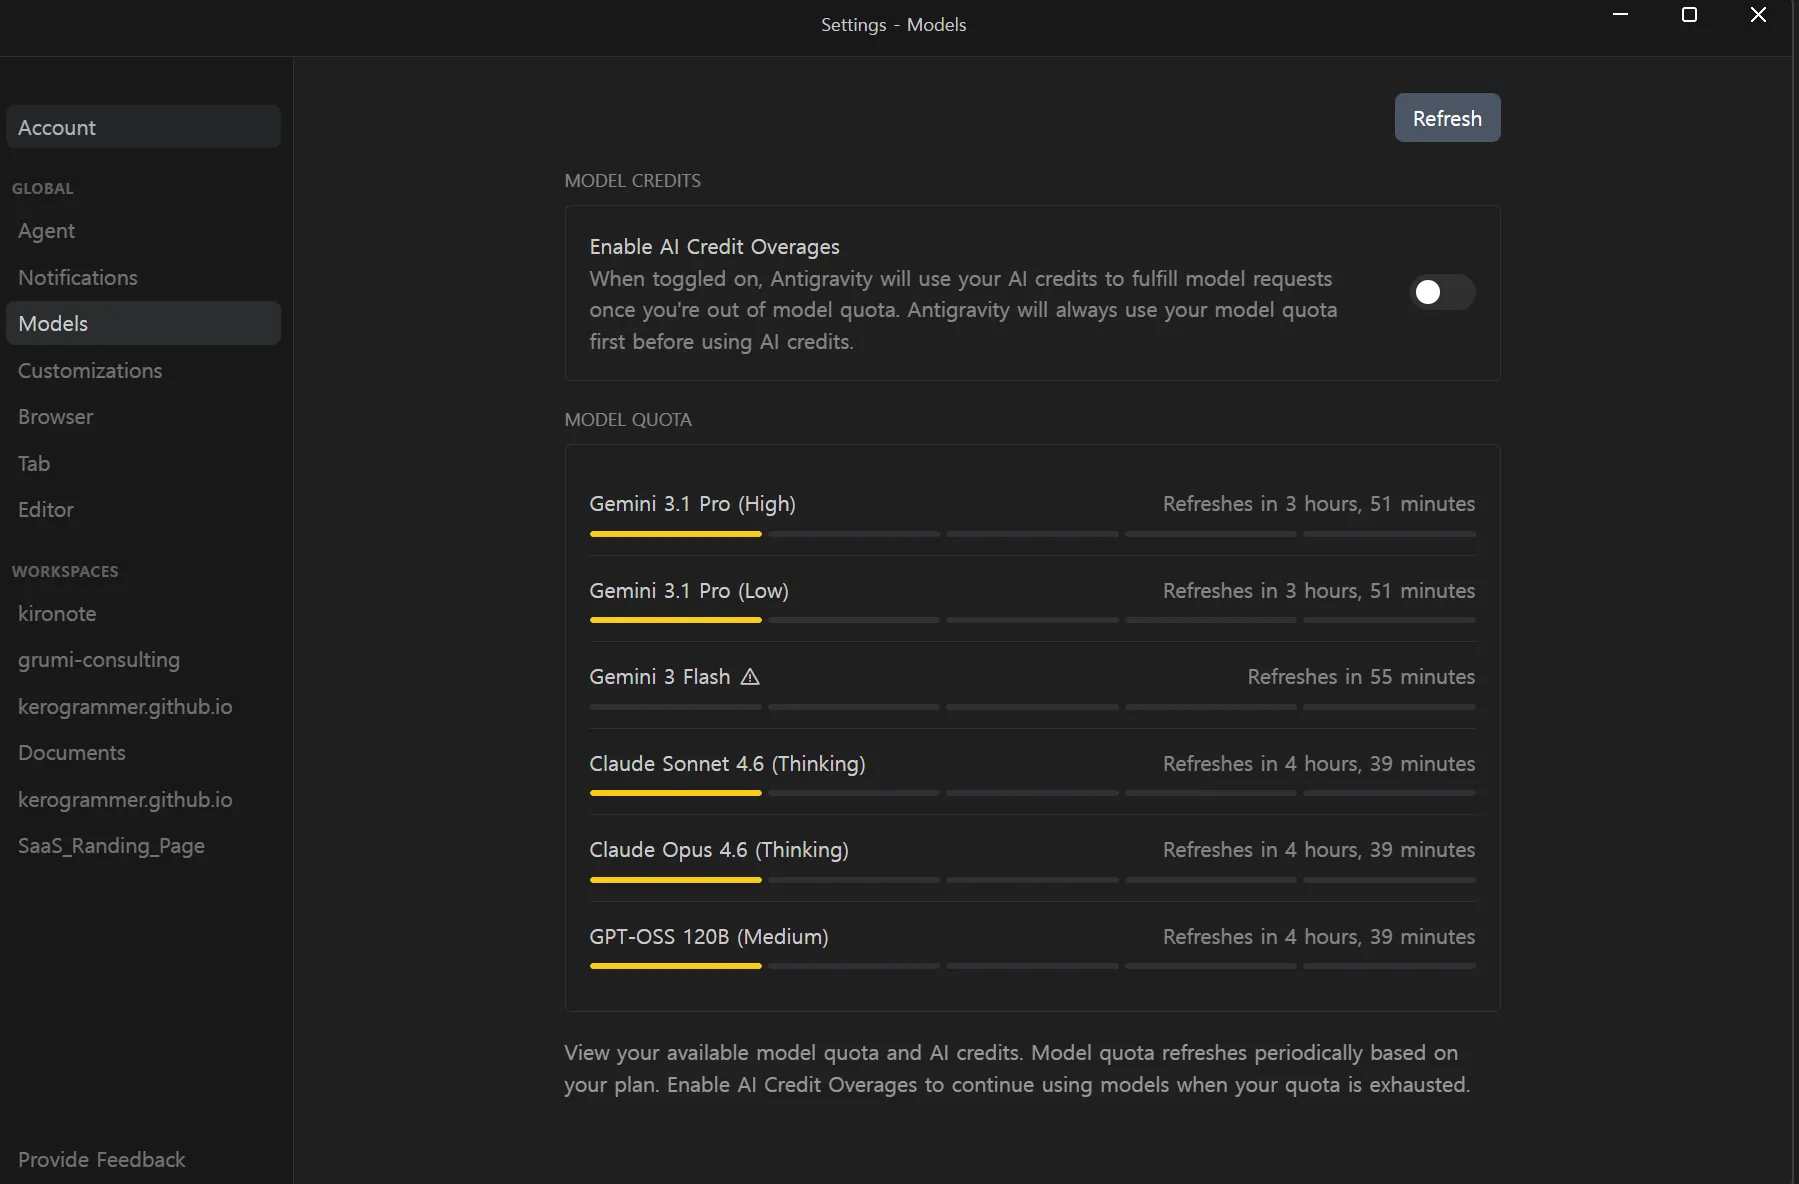Image resolution: width=1799 pixels, height=1184 pixels.
Task: Open the Account settings section
Action: pyautogui.click(x=143, y=127)
